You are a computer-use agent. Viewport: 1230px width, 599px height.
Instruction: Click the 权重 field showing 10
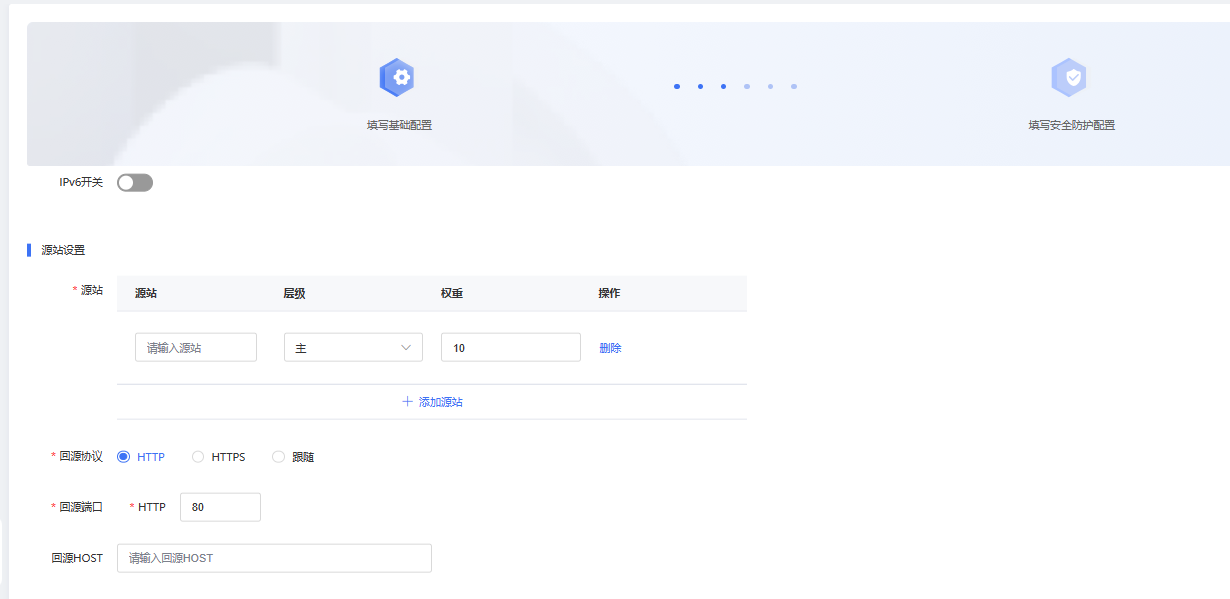point(510,348)
